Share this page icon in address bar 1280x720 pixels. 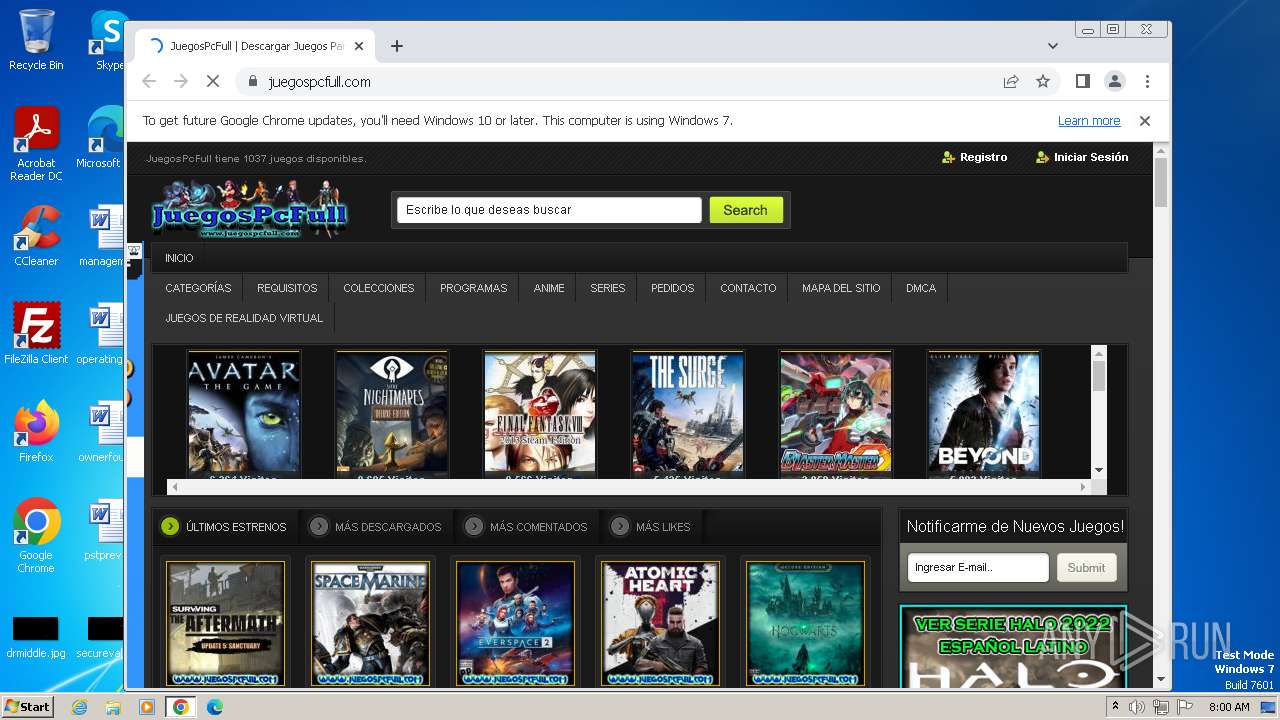(x=1011, y=82)
